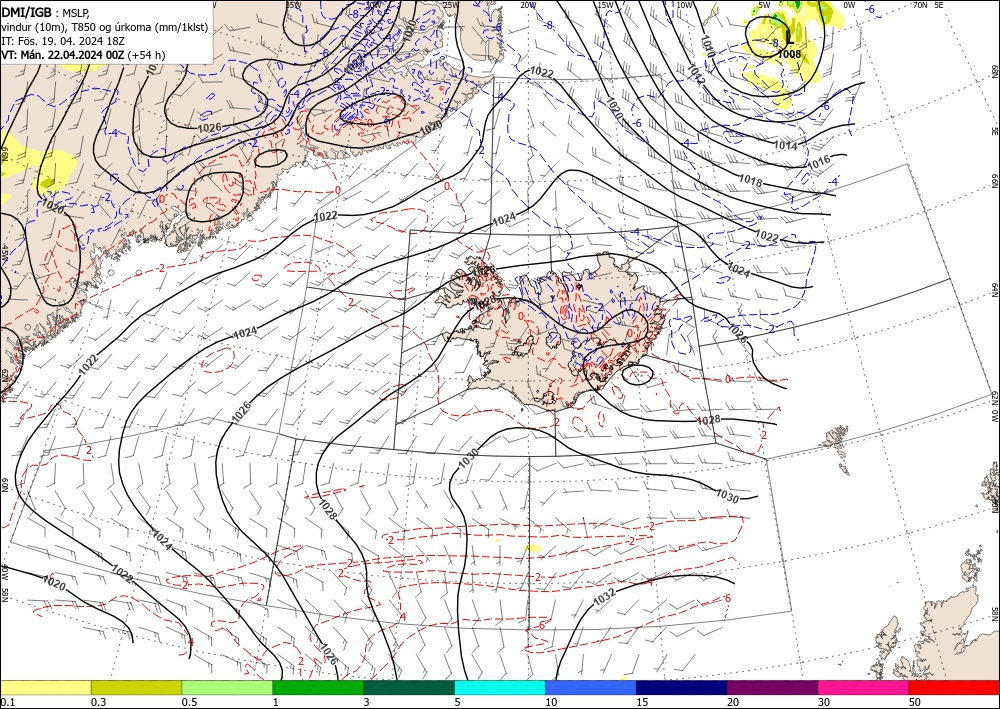Click the yellow 0.1 precipitation legend swatch

tap(45, 687)
